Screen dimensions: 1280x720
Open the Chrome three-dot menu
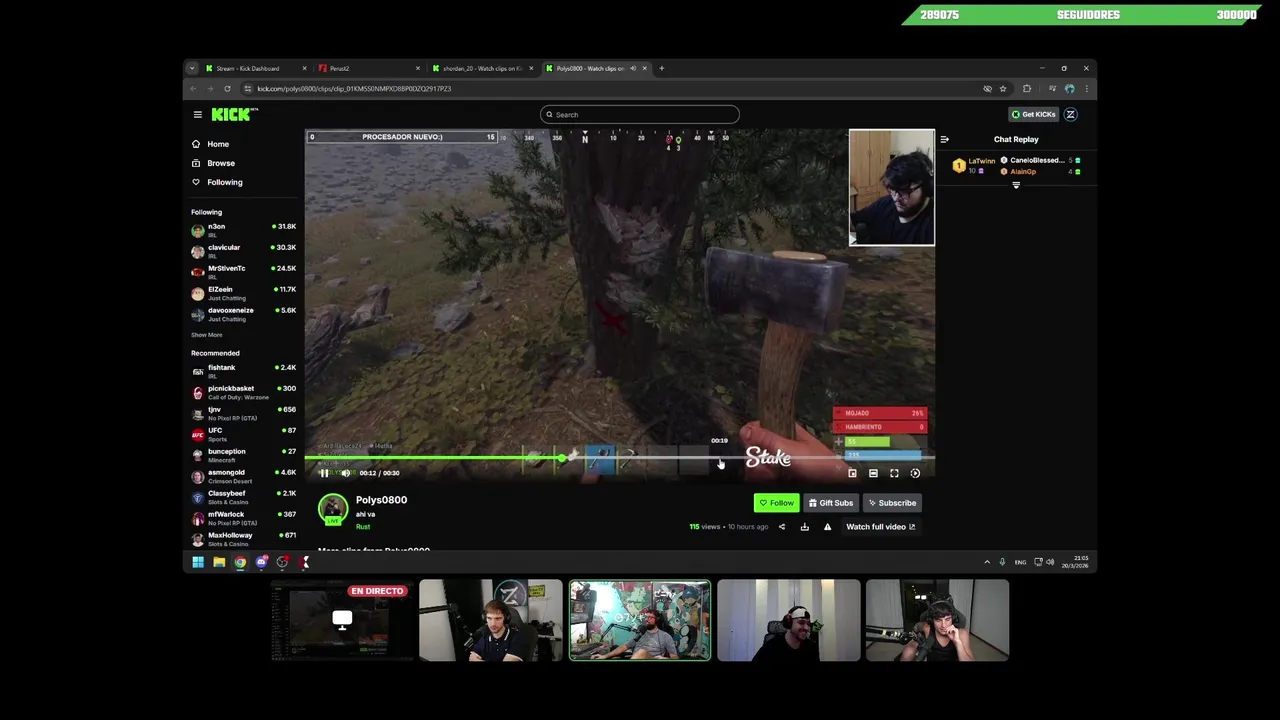(x=1087, y=89)
